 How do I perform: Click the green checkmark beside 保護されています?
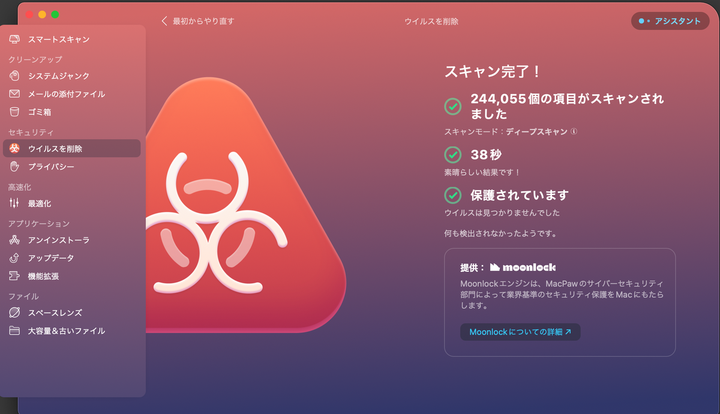point(453,195)
